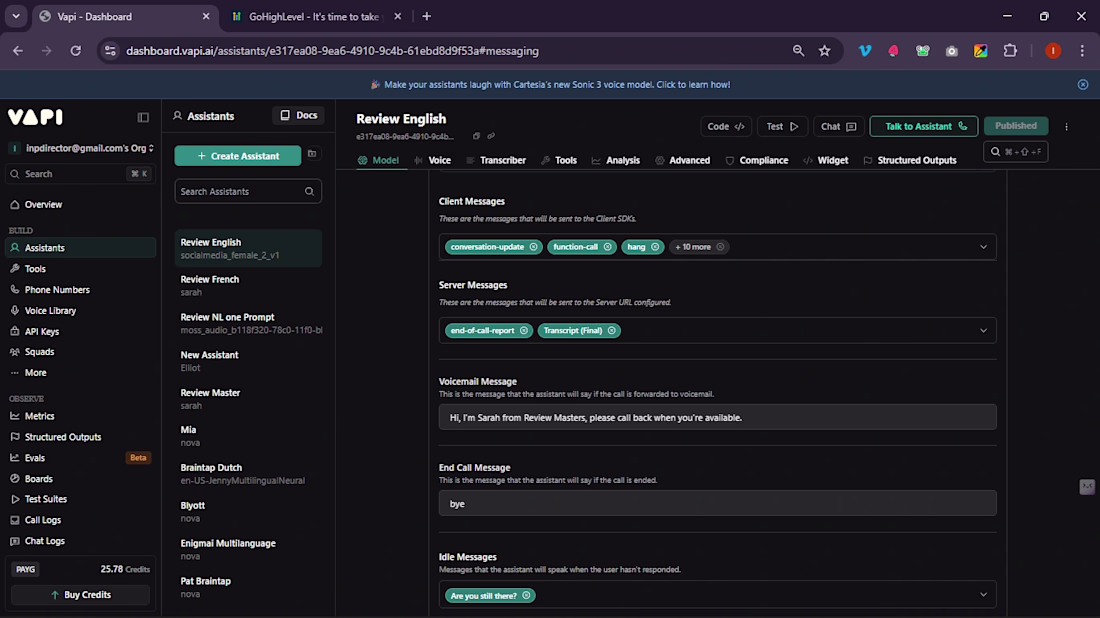Copy the assistant ID icon
This screenshot has width=1100, height=618.
click(476, 136)
